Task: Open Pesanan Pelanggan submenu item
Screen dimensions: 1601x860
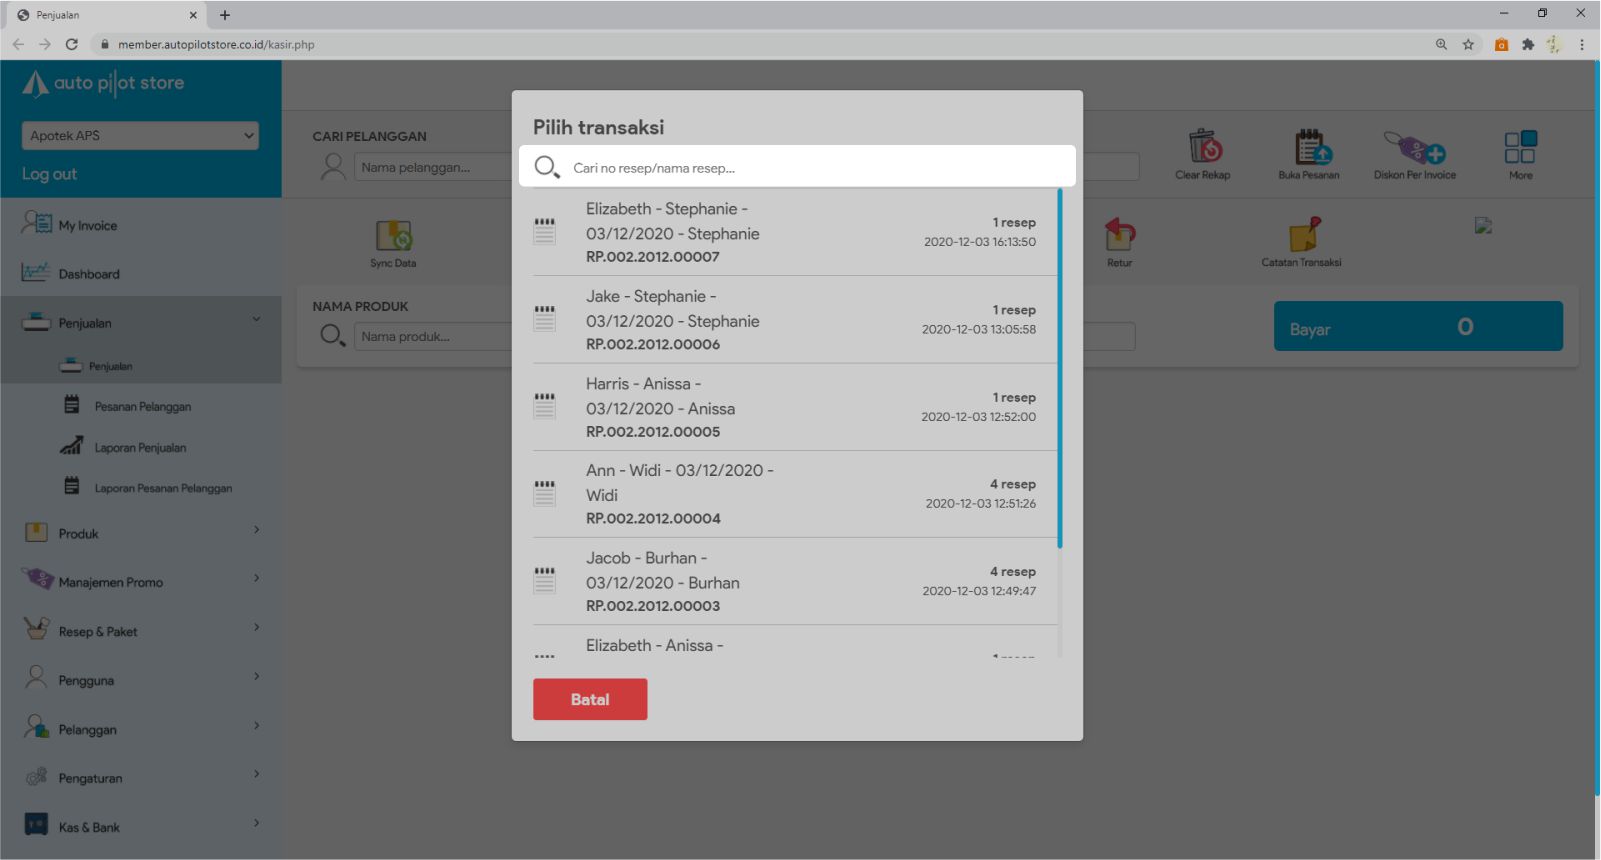Action: point(142,407)
